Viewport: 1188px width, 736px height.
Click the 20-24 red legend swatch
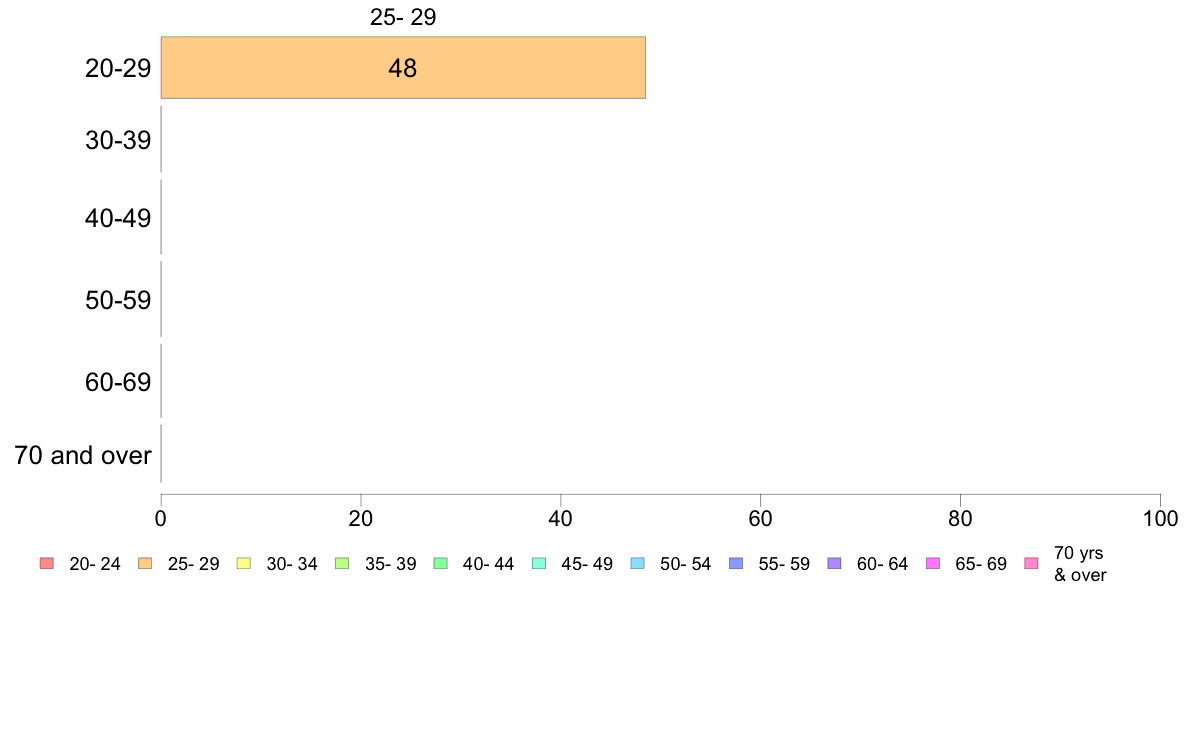(x=47, y=563)
